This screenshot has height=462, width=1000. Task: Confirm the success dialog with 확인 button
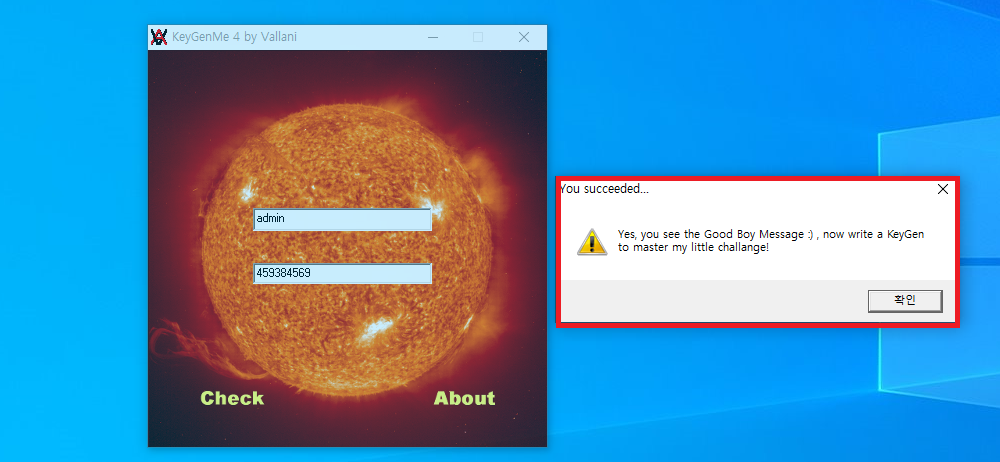pyautogui.click(x=905, y=301)
